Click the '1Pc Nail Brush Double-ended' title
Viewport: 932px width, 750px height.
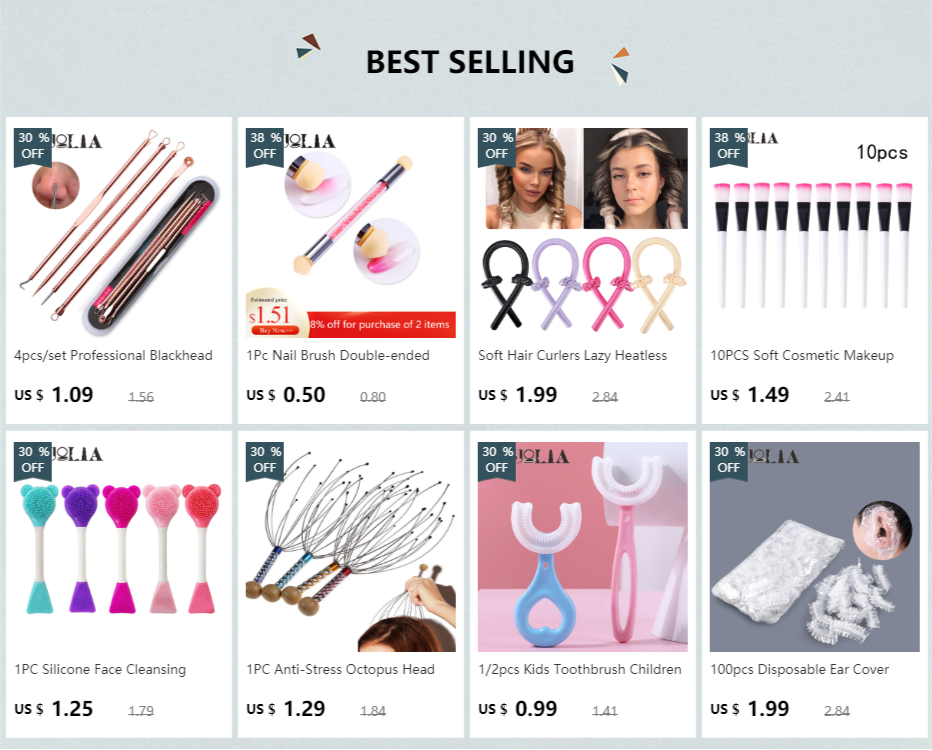[338, 355]
